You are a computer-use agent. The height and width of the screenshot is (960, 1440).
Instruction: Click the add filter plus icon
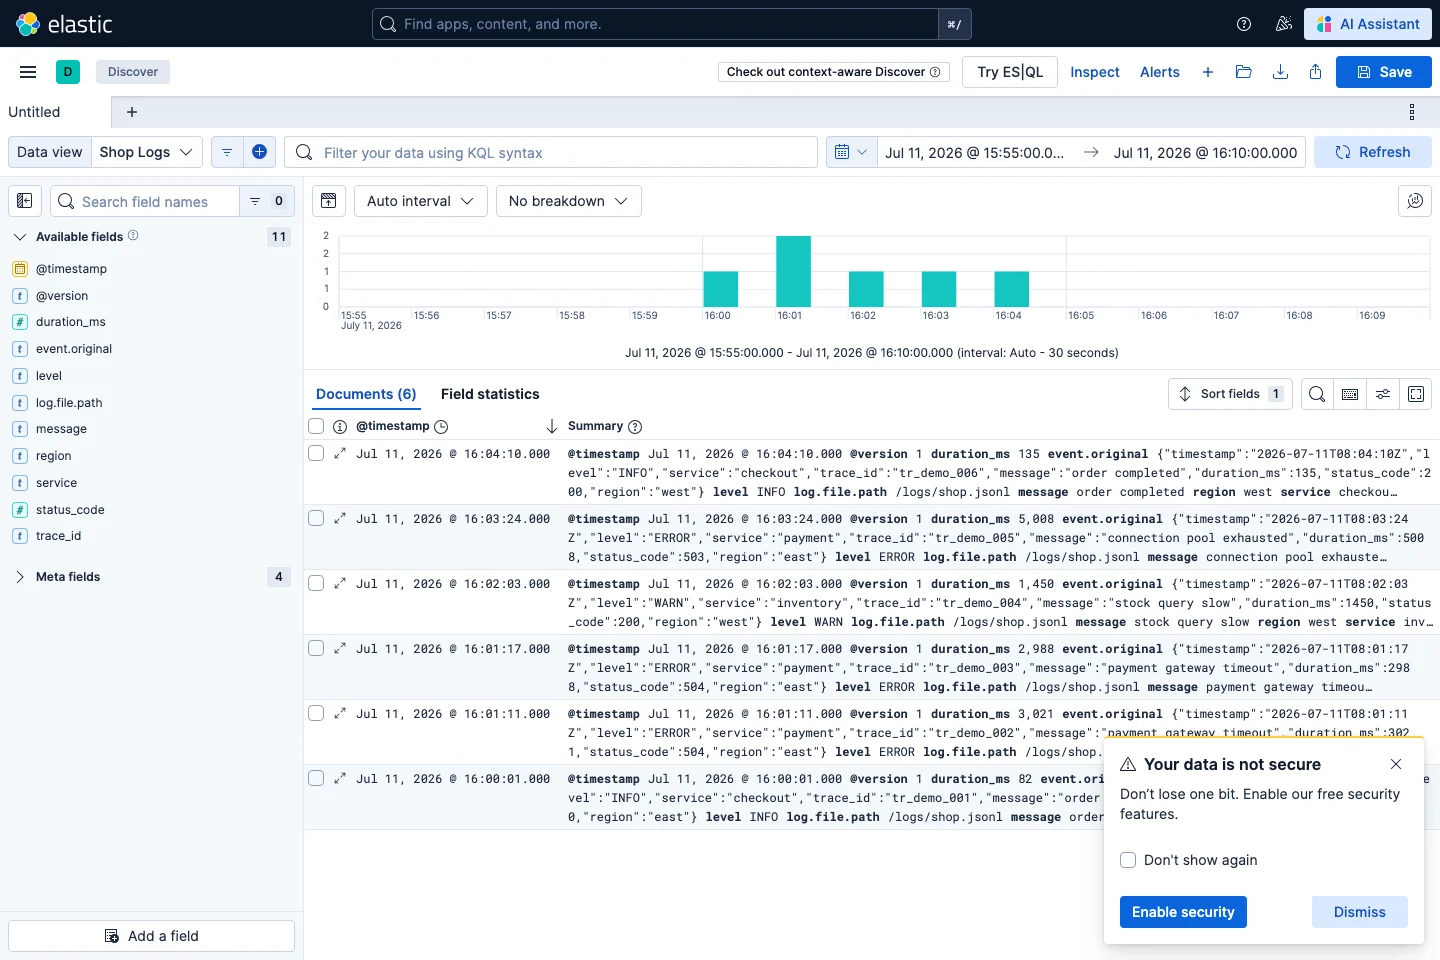(259, 152)
